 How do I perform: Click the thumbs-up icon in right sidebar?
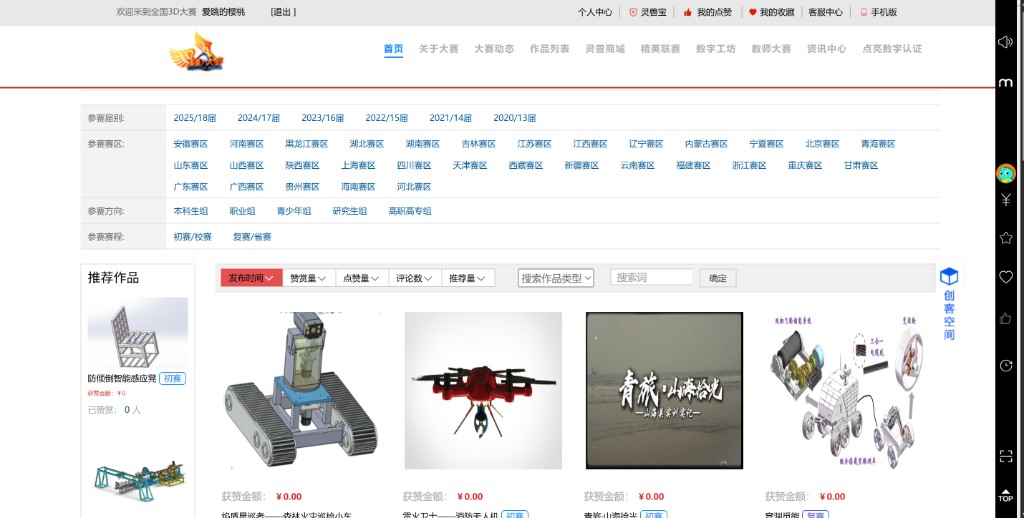pos(1006,318)
